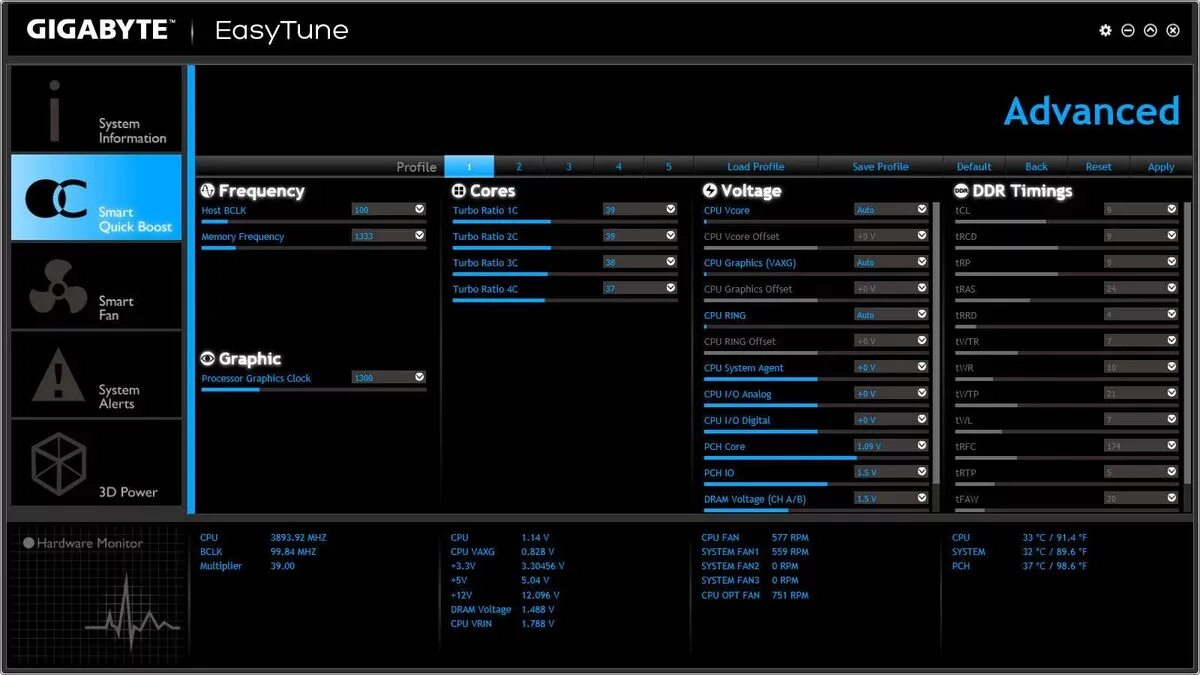
Task: Select Smart Quick Boost section
Action: pyautogui.click(x=97, y=197)
